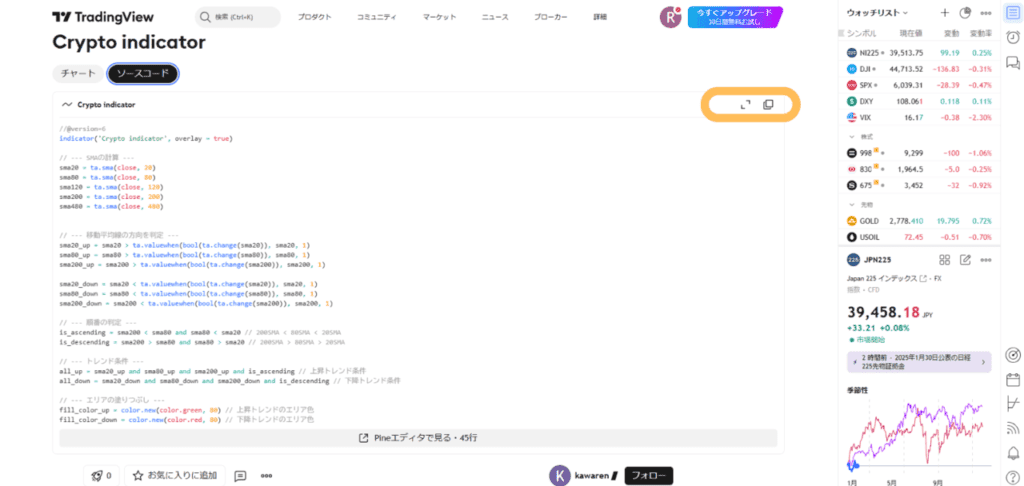1024x486 pixels.
Task: Open the search box (Ctrl+K)
Action: point(238,17)
